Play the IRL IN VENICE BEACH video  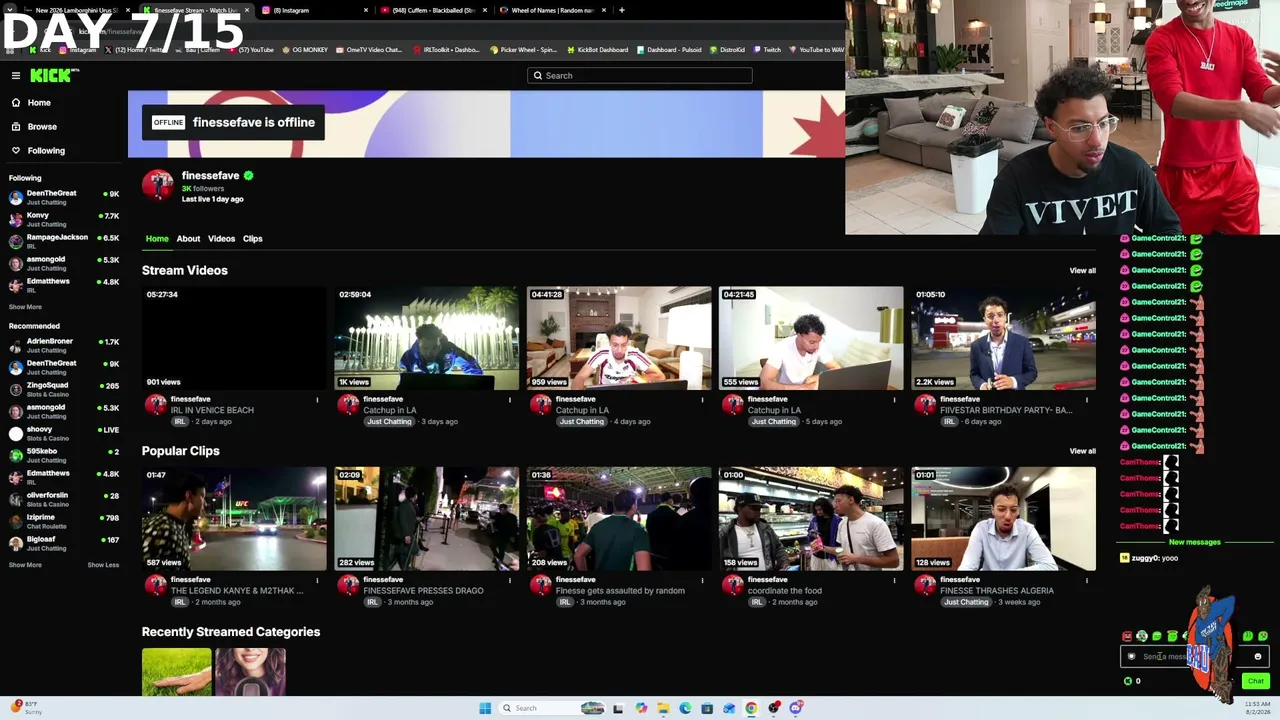point(234,338)
